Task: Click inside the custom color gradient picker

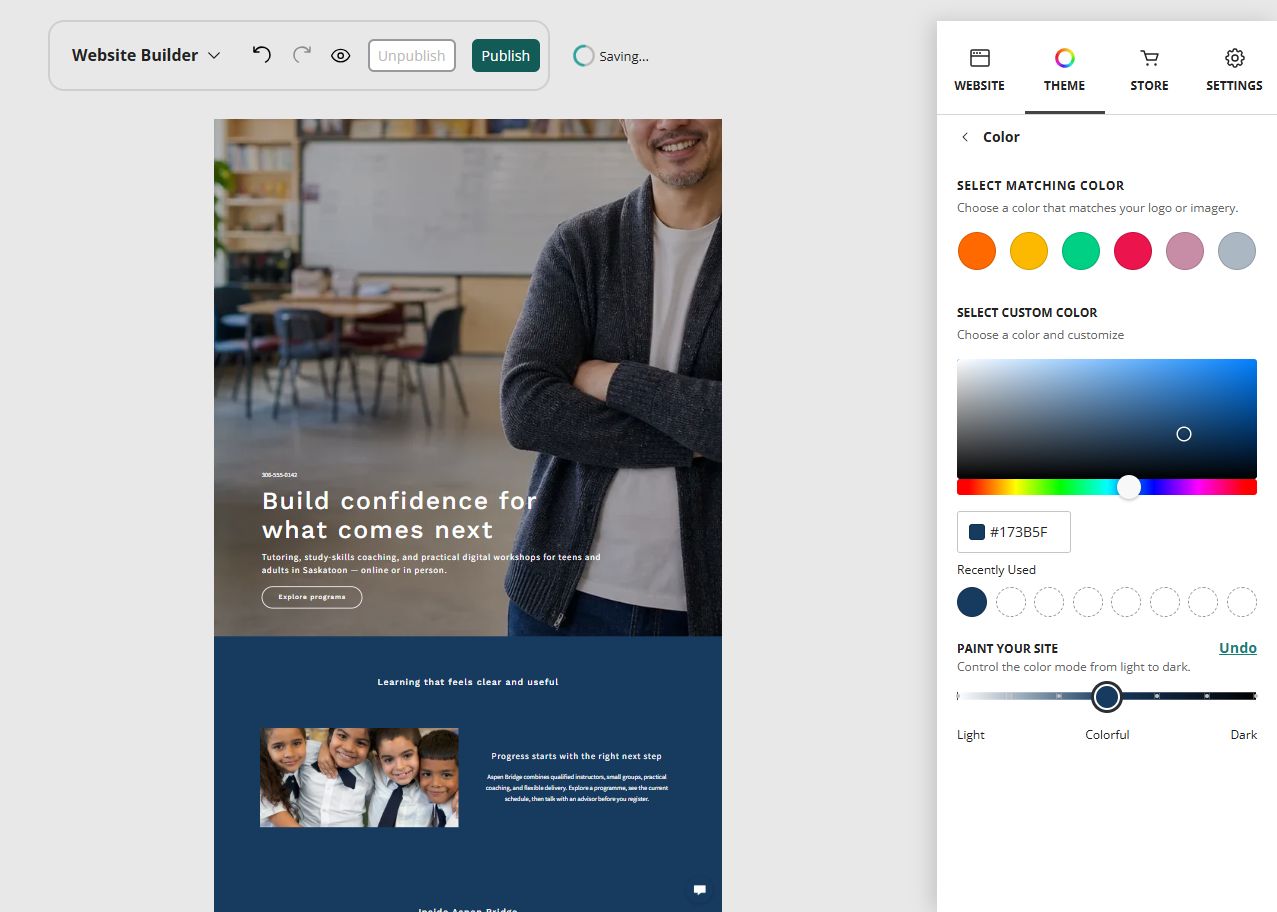Action: click(1107, 418)
